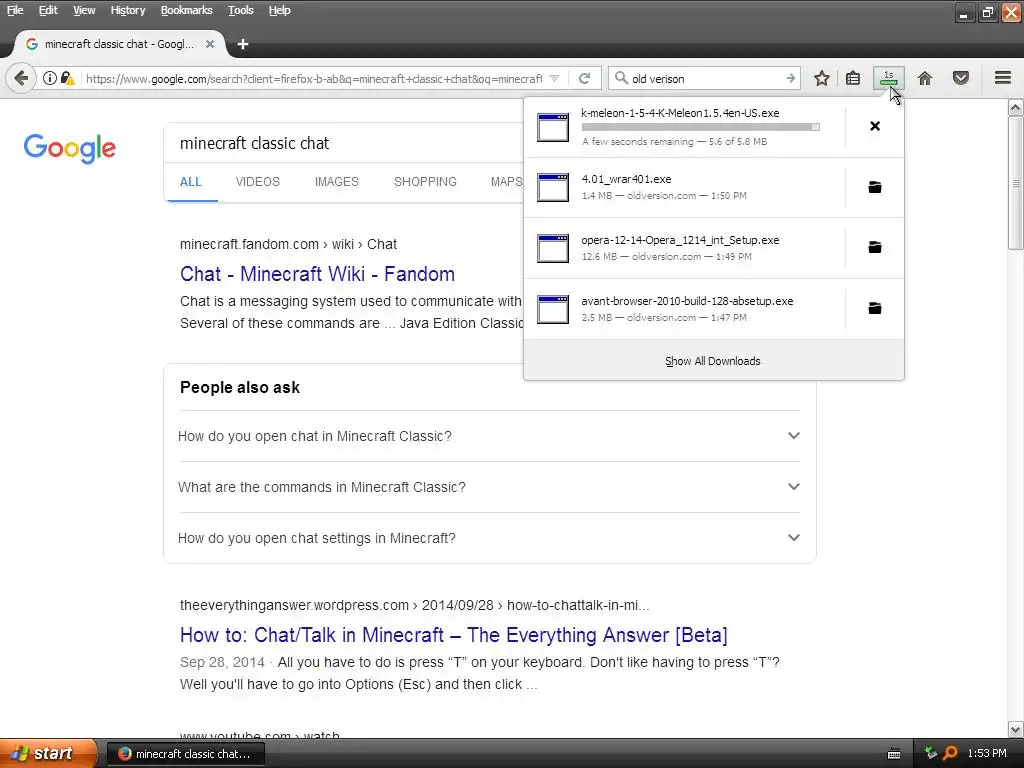Select the ALL search results tab
This screenshot has width=1024, height=768.
tap(191, 182)
